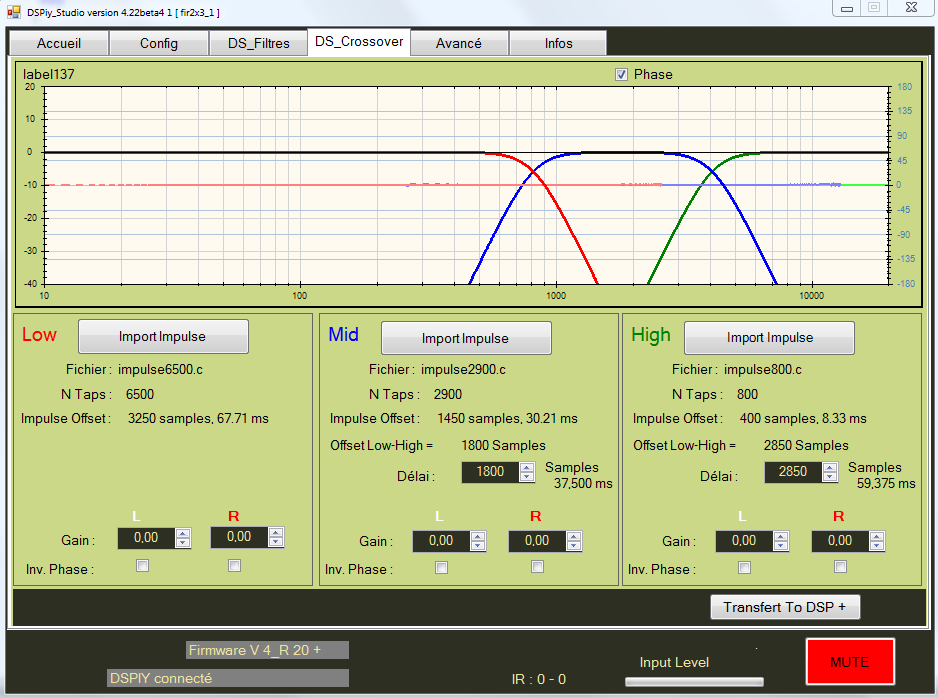The height and width of the screenshot is (698, 938).
Task: Hit the red MUTE button
Action: [x=849, y=662]
